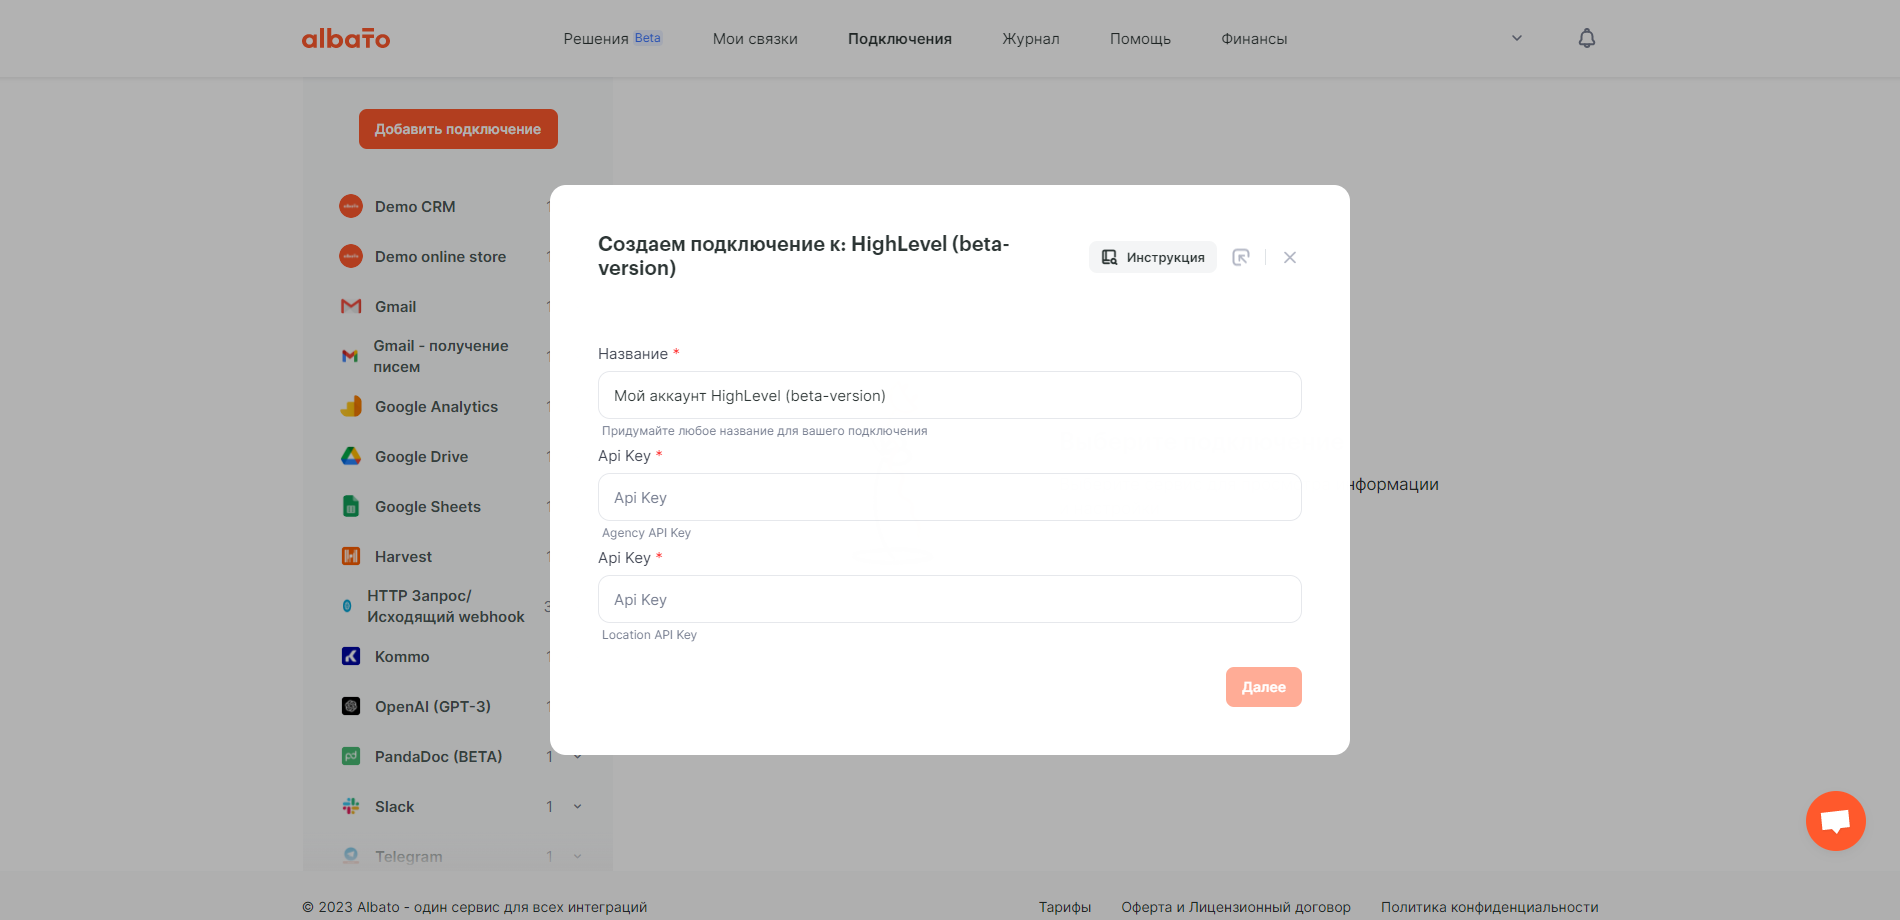Open the Финансы page
The height and width of the screenshot is (920, 1900).
tap(1254, 39)
